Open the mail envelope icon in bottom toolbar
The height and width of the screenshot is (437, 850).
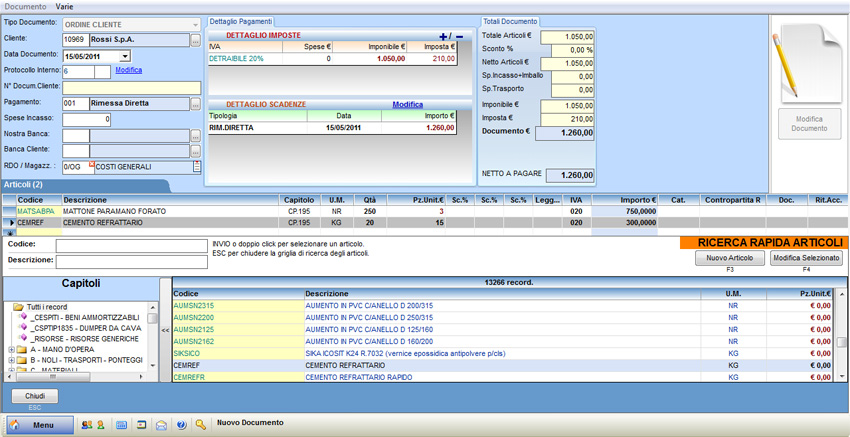click(161, 425)
